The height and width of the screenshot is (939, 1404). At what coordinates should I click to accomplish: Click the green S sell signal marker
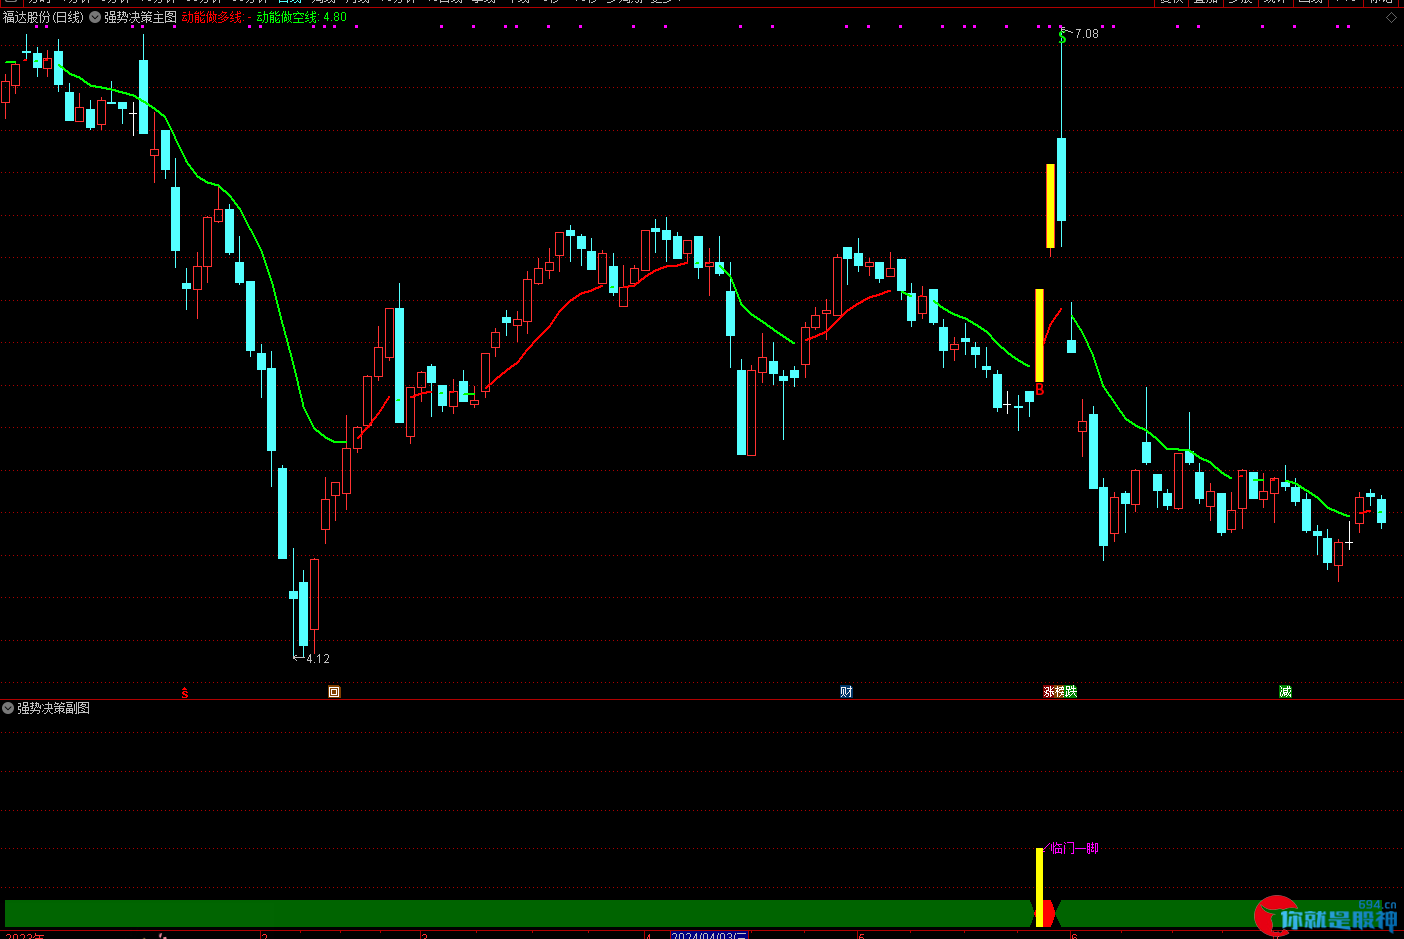tap(1062, 37)
